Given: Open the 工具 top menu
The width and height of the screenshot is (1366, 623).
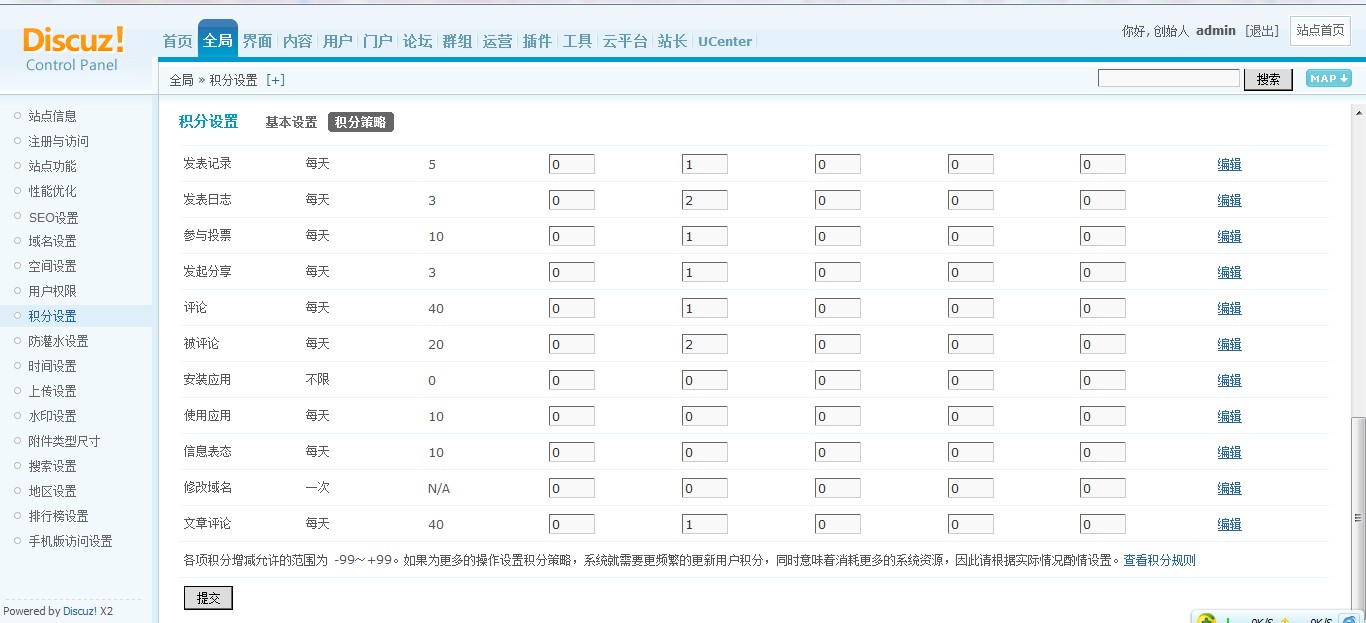Looking at the screenshot, I should [578, 41].
